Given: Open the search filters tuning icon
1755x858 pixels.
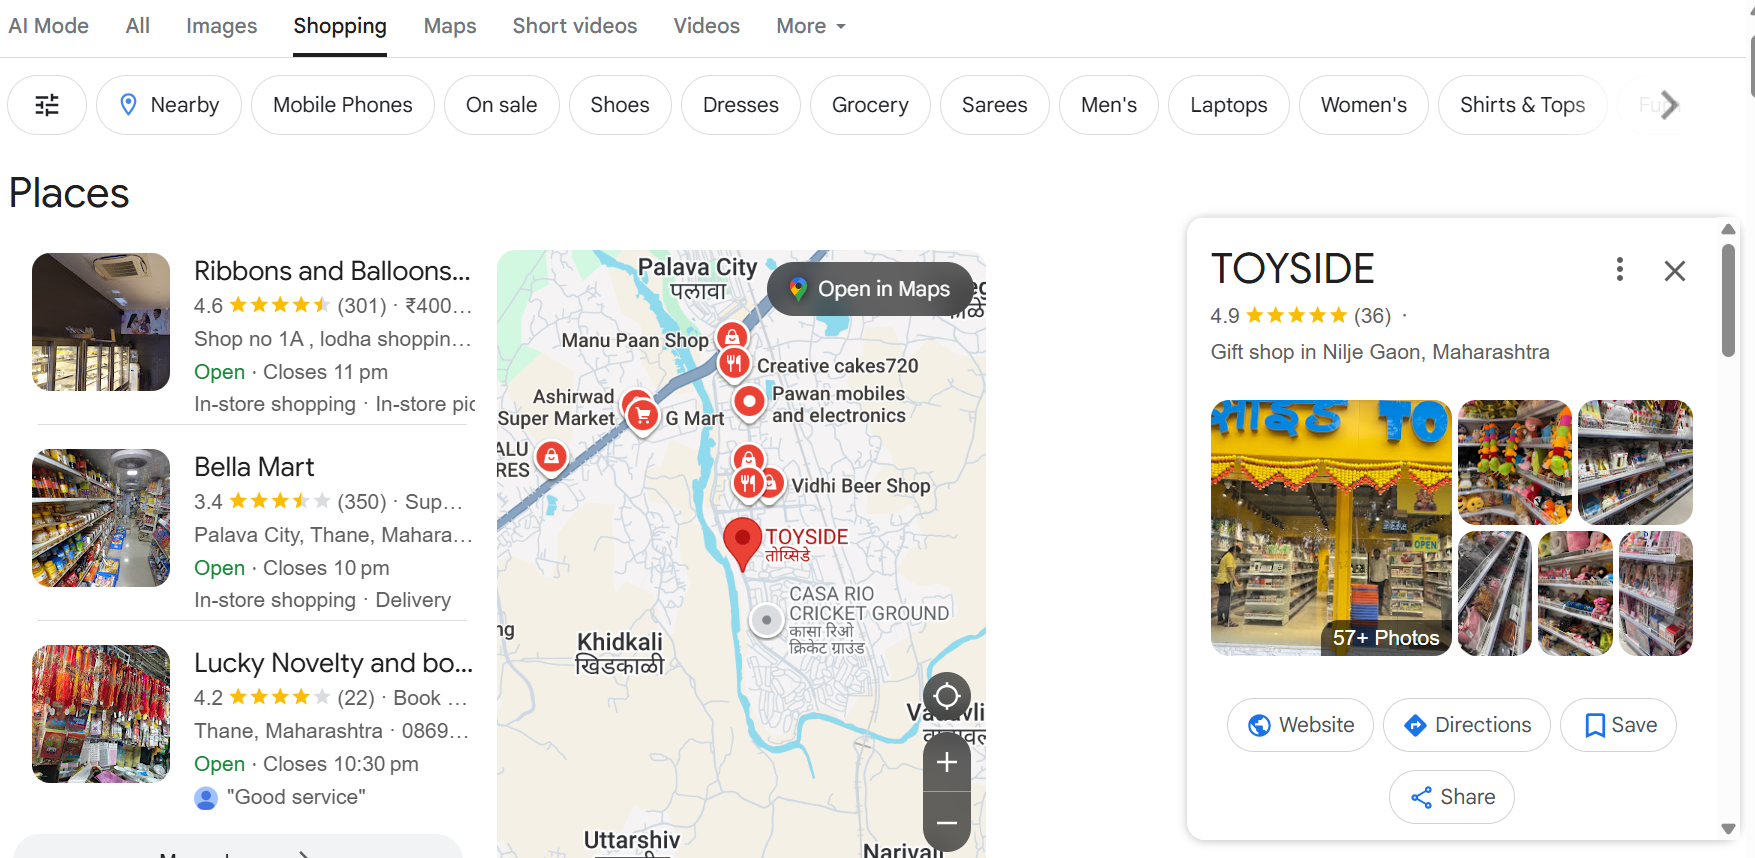Looking at the screenshot, I should [47, 105].
